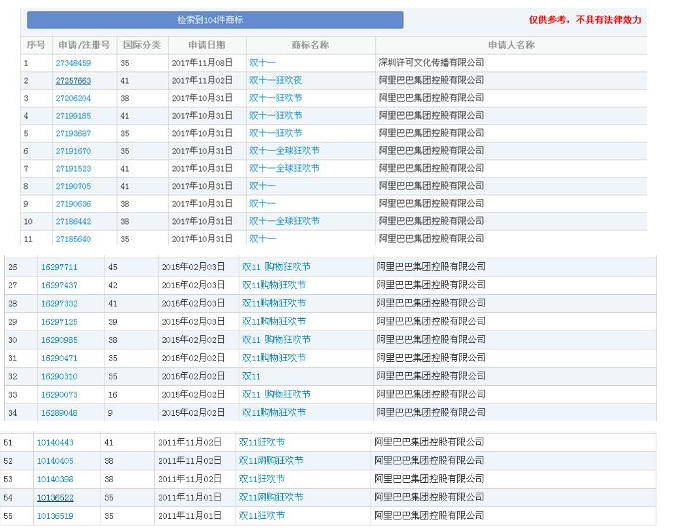Open trademark name 双11狂欢节 in row 51
The image size is (677, 531).
coord(262,442)
